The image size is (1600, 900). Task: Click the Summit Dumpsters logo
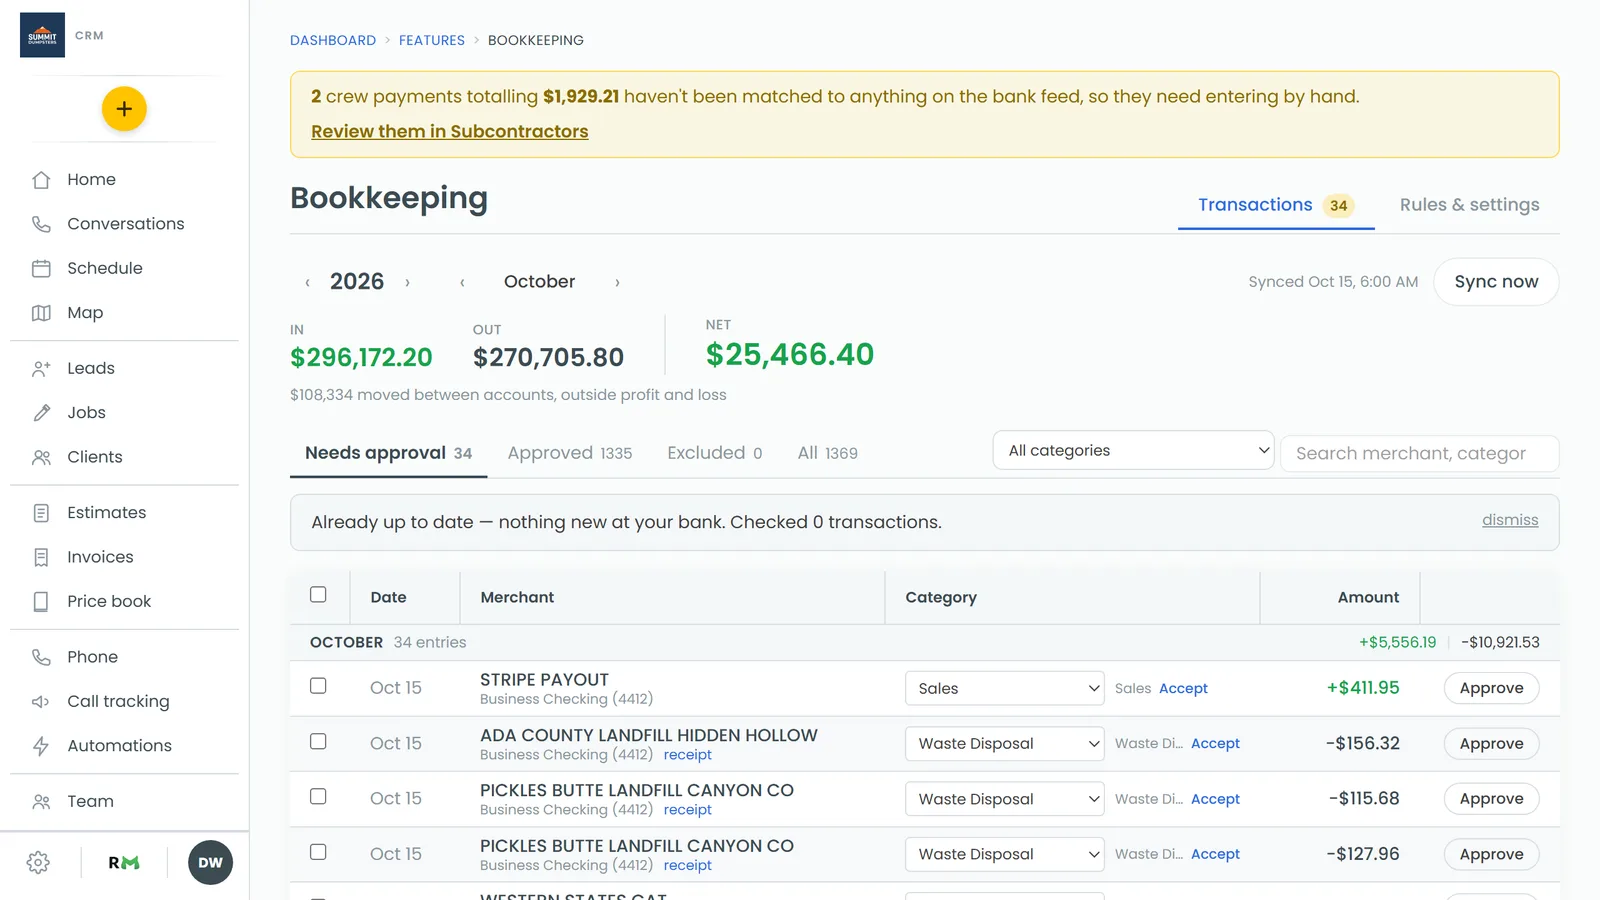42,35
